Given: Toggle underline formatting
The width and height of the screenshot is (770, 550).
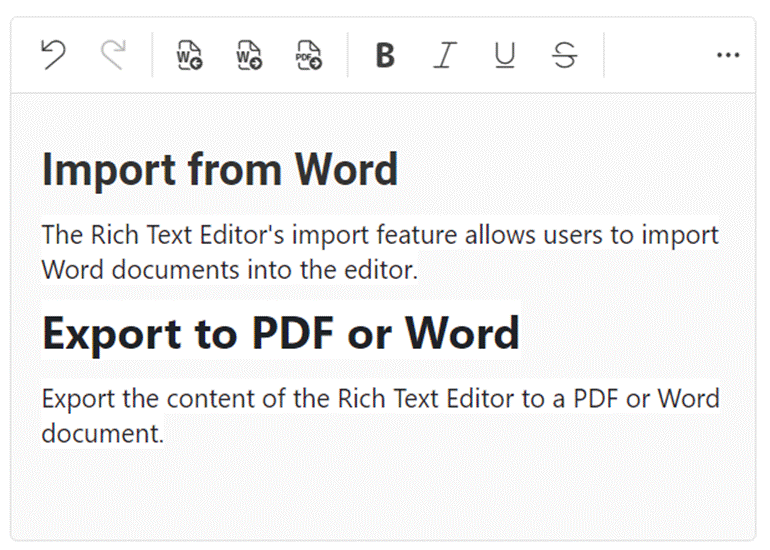Looking at the screenshot, I should click(x=505, y=55).
